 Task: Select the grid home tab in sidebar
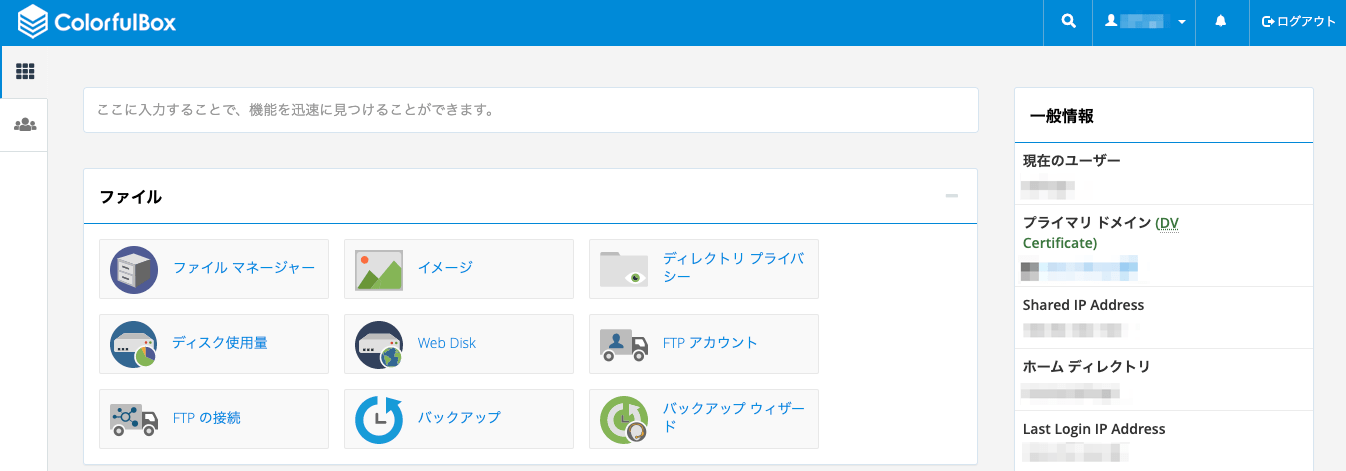24,72
